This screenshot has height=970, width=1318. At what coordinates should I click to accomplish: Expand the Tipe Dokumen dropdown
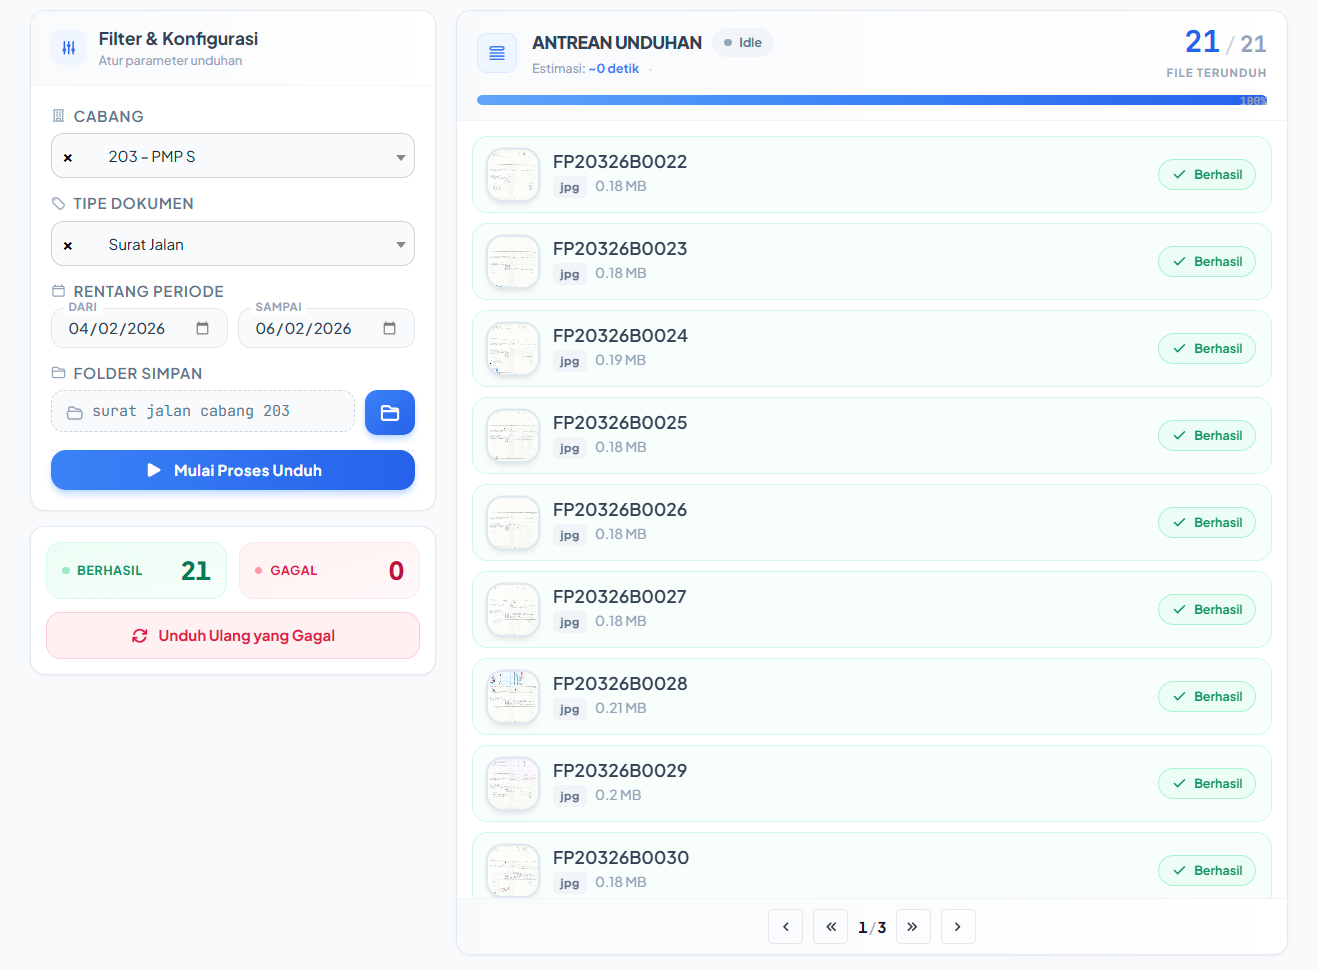(400, 245)
